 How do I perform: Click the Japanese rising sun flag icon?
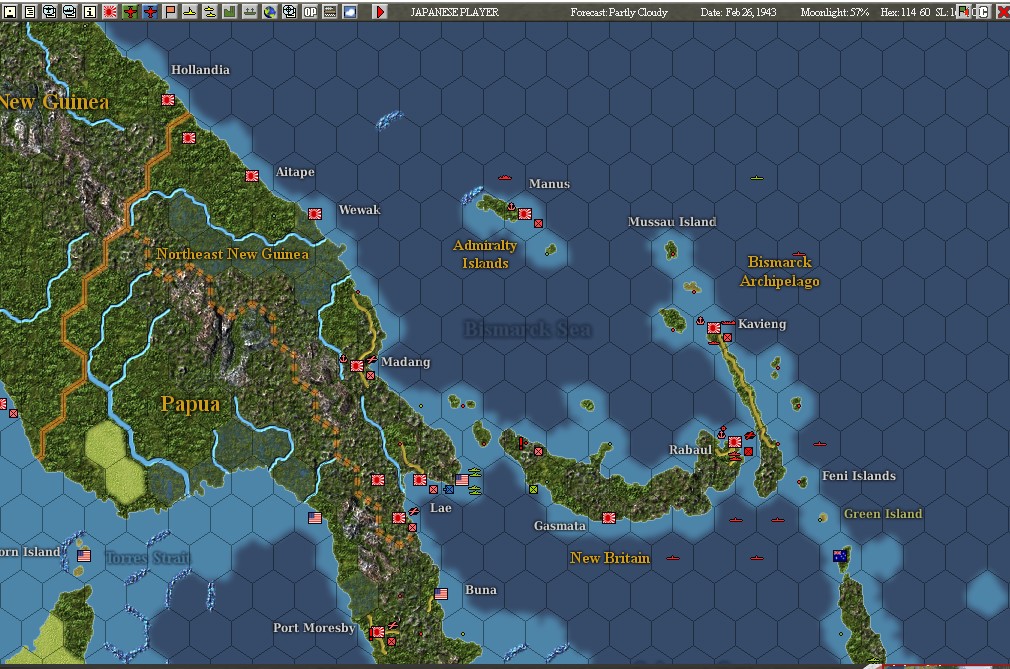(x=109, y=12)
